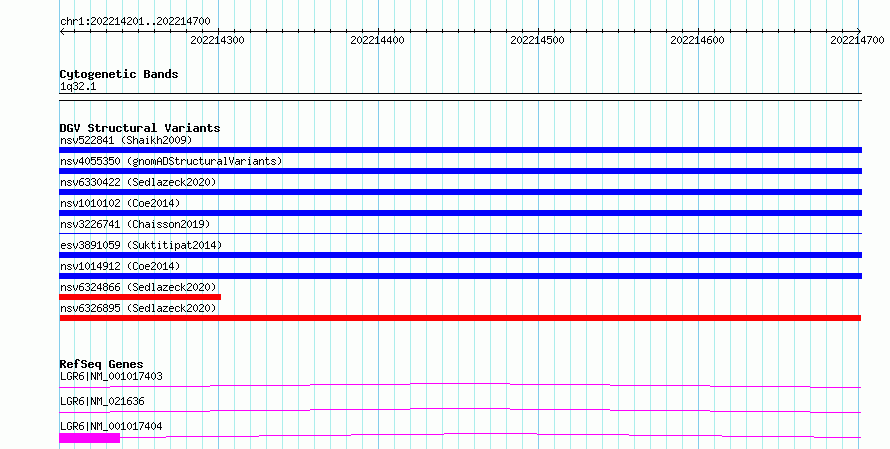Screen dimensions: 890x449
Task: Click the nsv3226741 (Chaisson2019) label
Action: (x=135, y=224)
